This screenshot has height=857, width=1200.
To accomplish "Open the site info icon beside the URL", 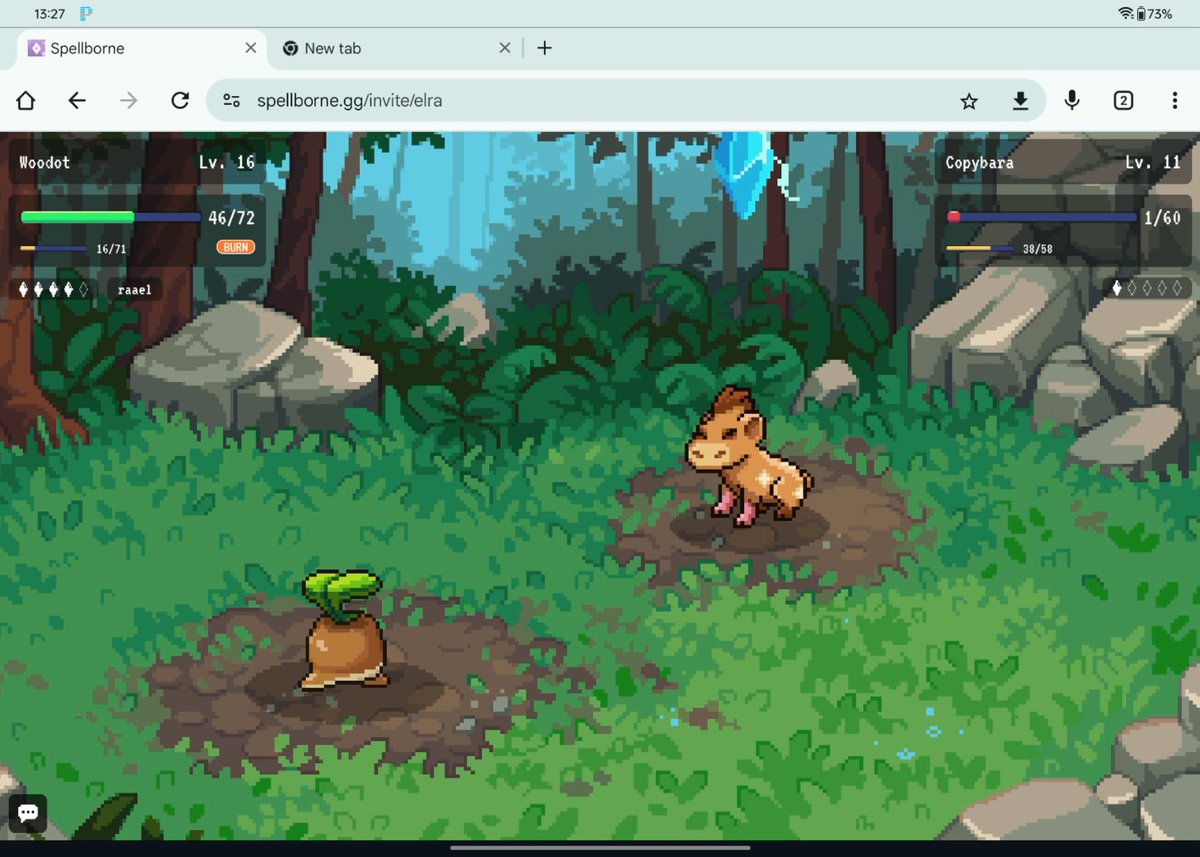I will (232, 100).
